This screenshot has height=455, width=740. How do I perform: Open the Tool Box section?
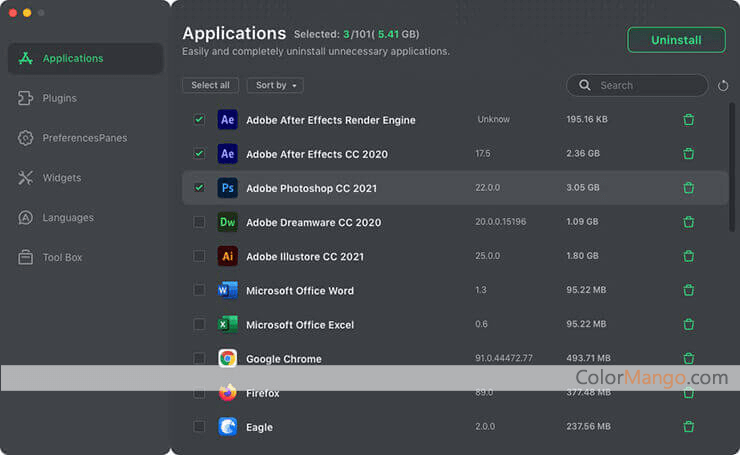pos(62,257)
